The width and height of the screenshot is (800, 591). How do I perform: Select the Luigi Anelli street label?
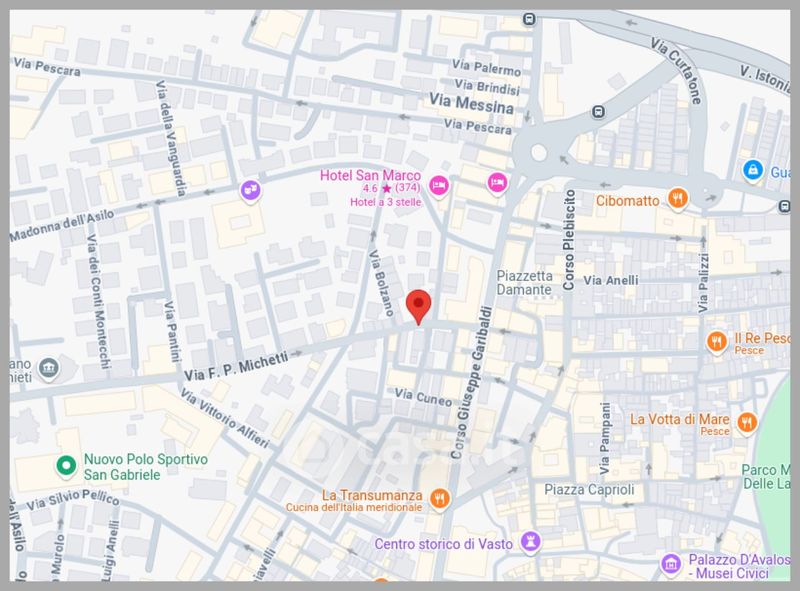coord(111,551)
